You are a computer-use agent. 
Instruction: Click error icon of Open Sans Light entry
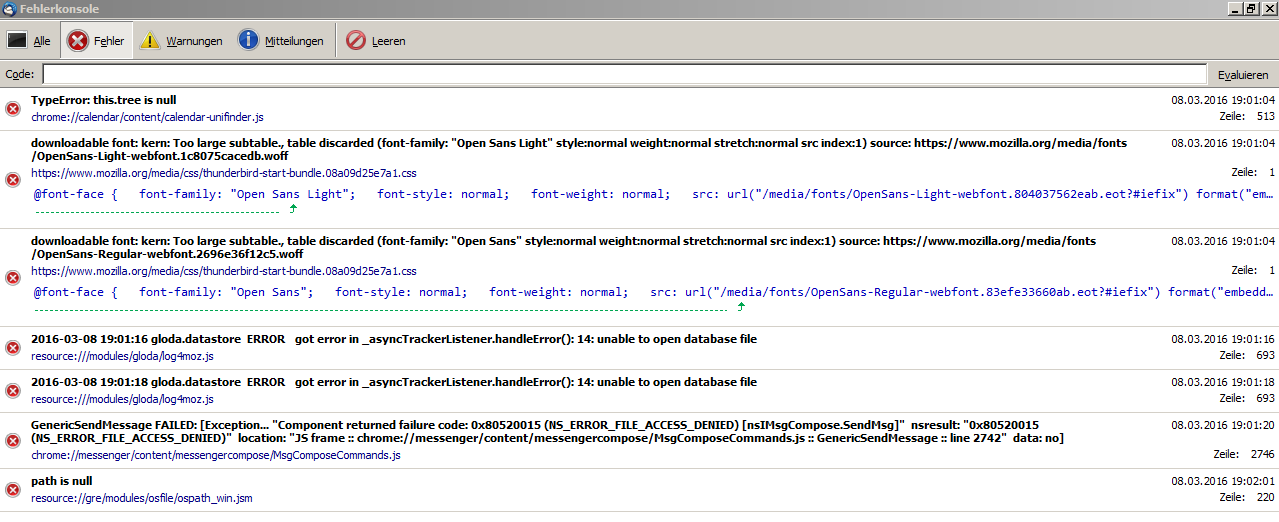pyautogui.click(x=13, y=180)
